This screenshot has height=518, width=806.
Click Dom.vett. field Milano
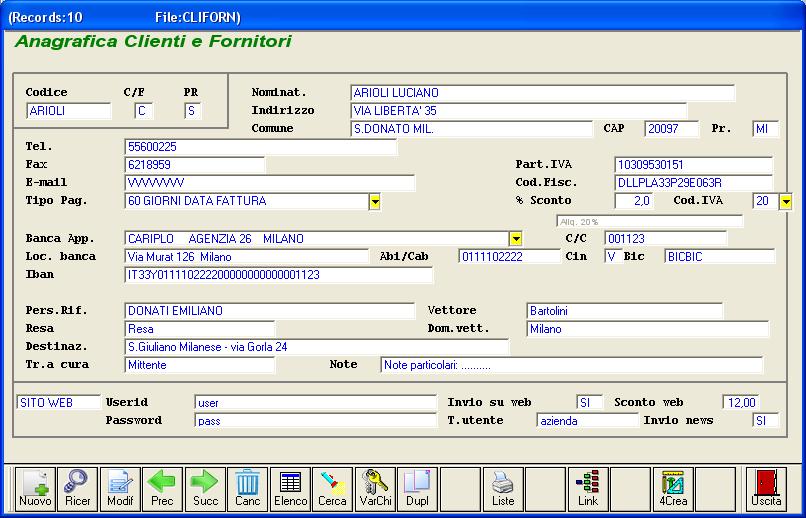tap(648, 329)
